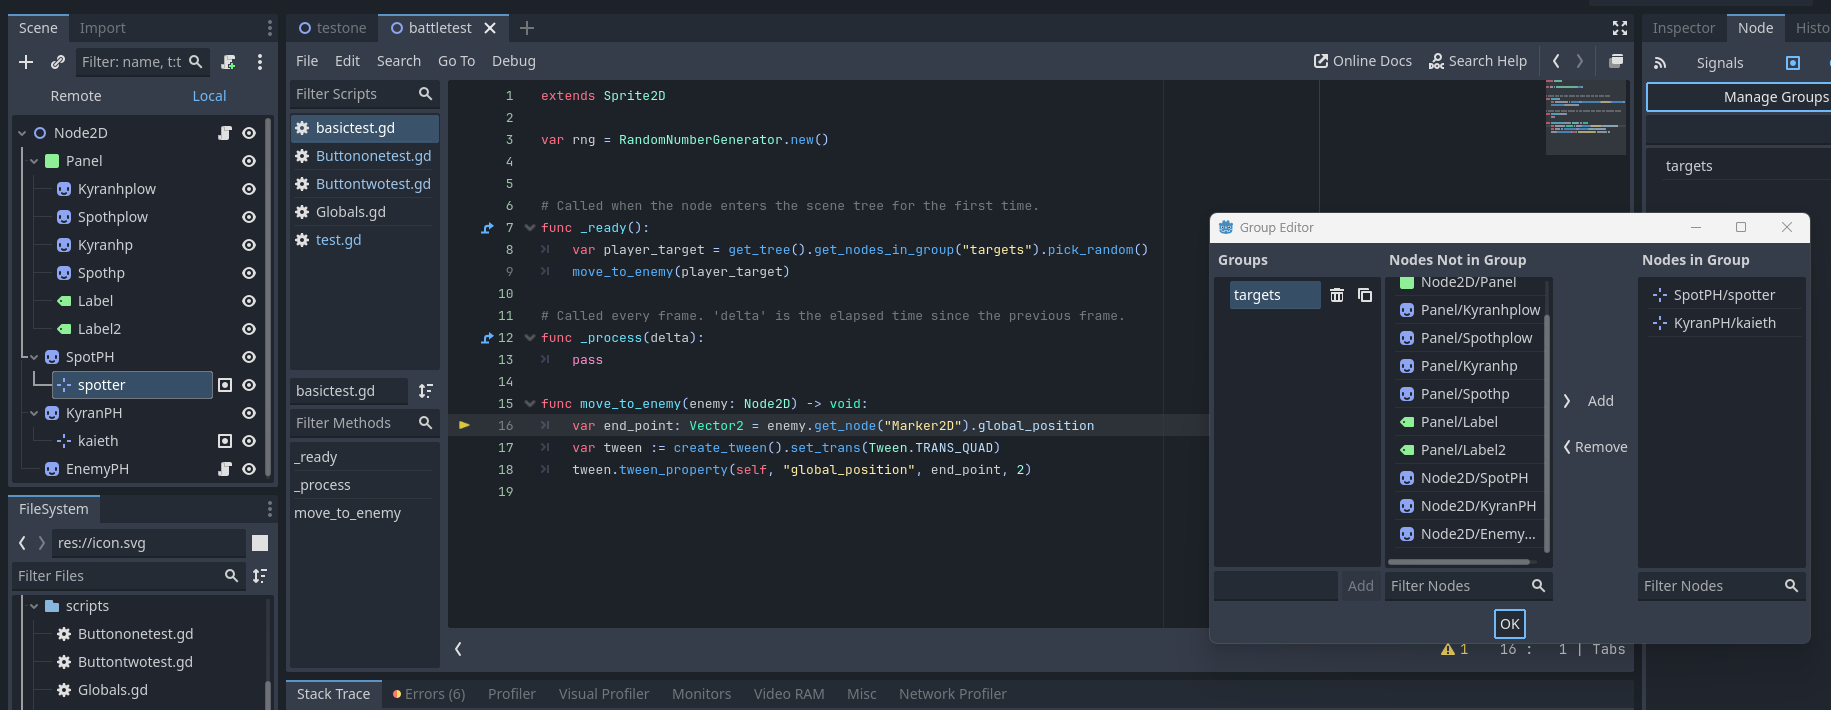This screenshot has height=710, width=1831.
Task: Add new scene tab plus icon
Action: [527, 28]
